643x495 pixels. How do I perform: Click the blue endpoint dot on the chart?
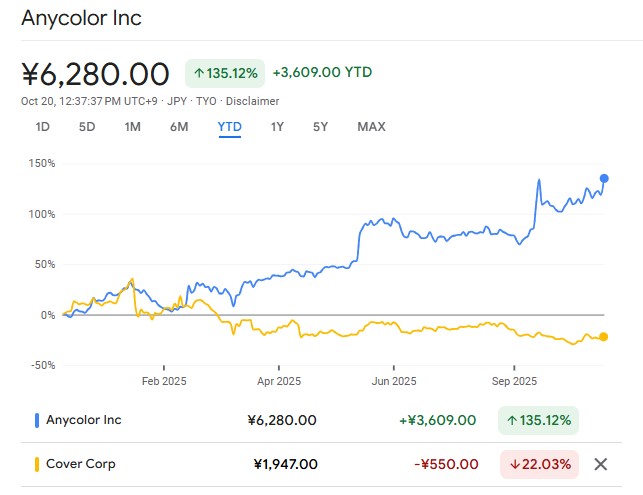[604, 179]
